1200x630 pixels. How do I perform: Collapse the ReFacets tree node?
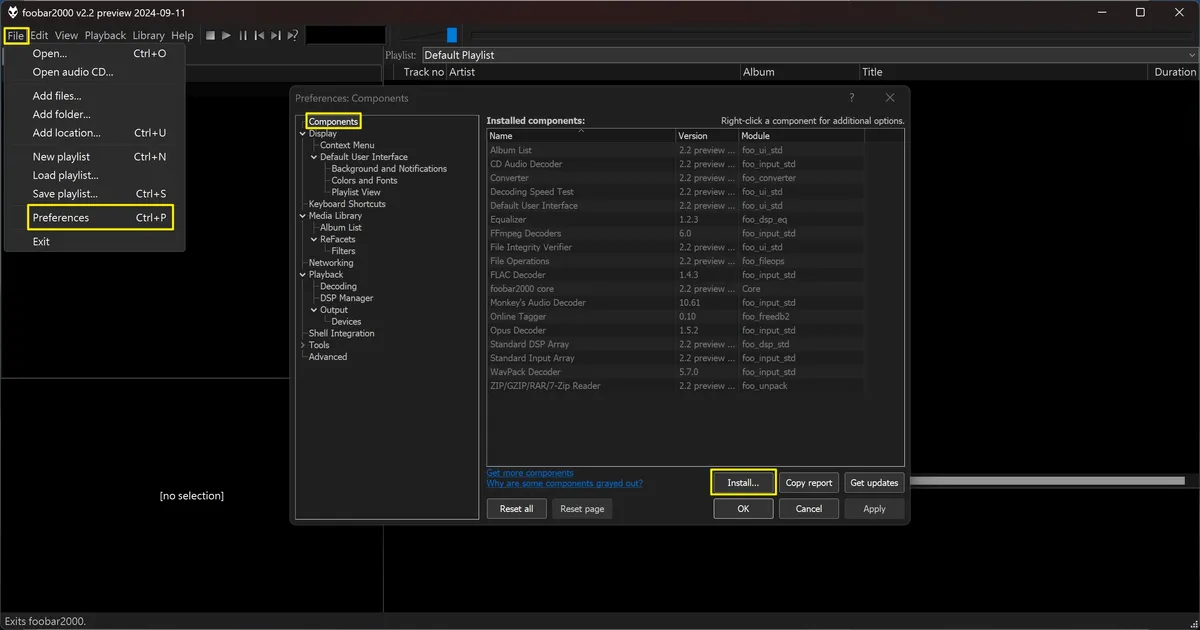[x=314, y=240]
